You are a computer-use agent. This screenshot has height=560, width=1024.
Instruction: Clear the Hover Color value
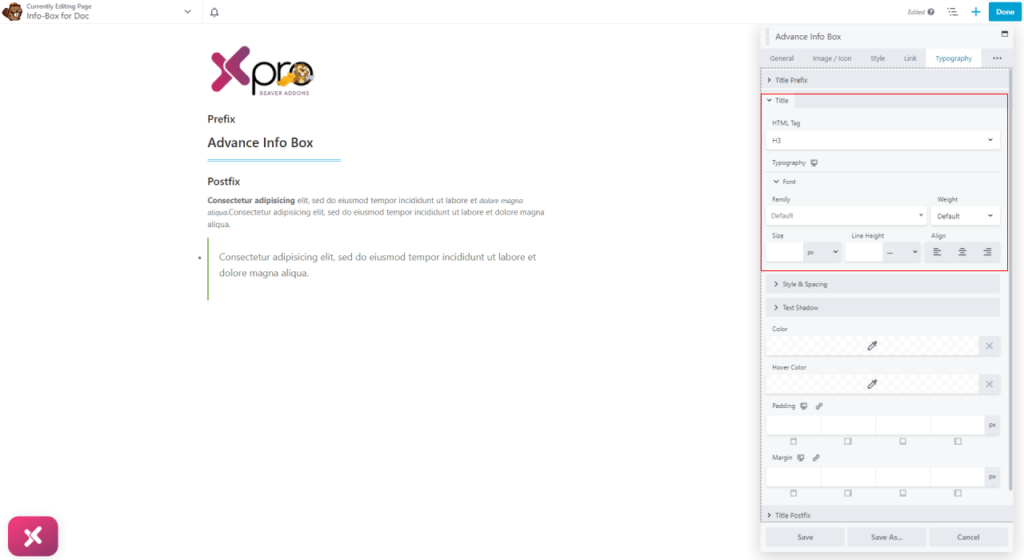pyautogui.click(x=989, y=384)
